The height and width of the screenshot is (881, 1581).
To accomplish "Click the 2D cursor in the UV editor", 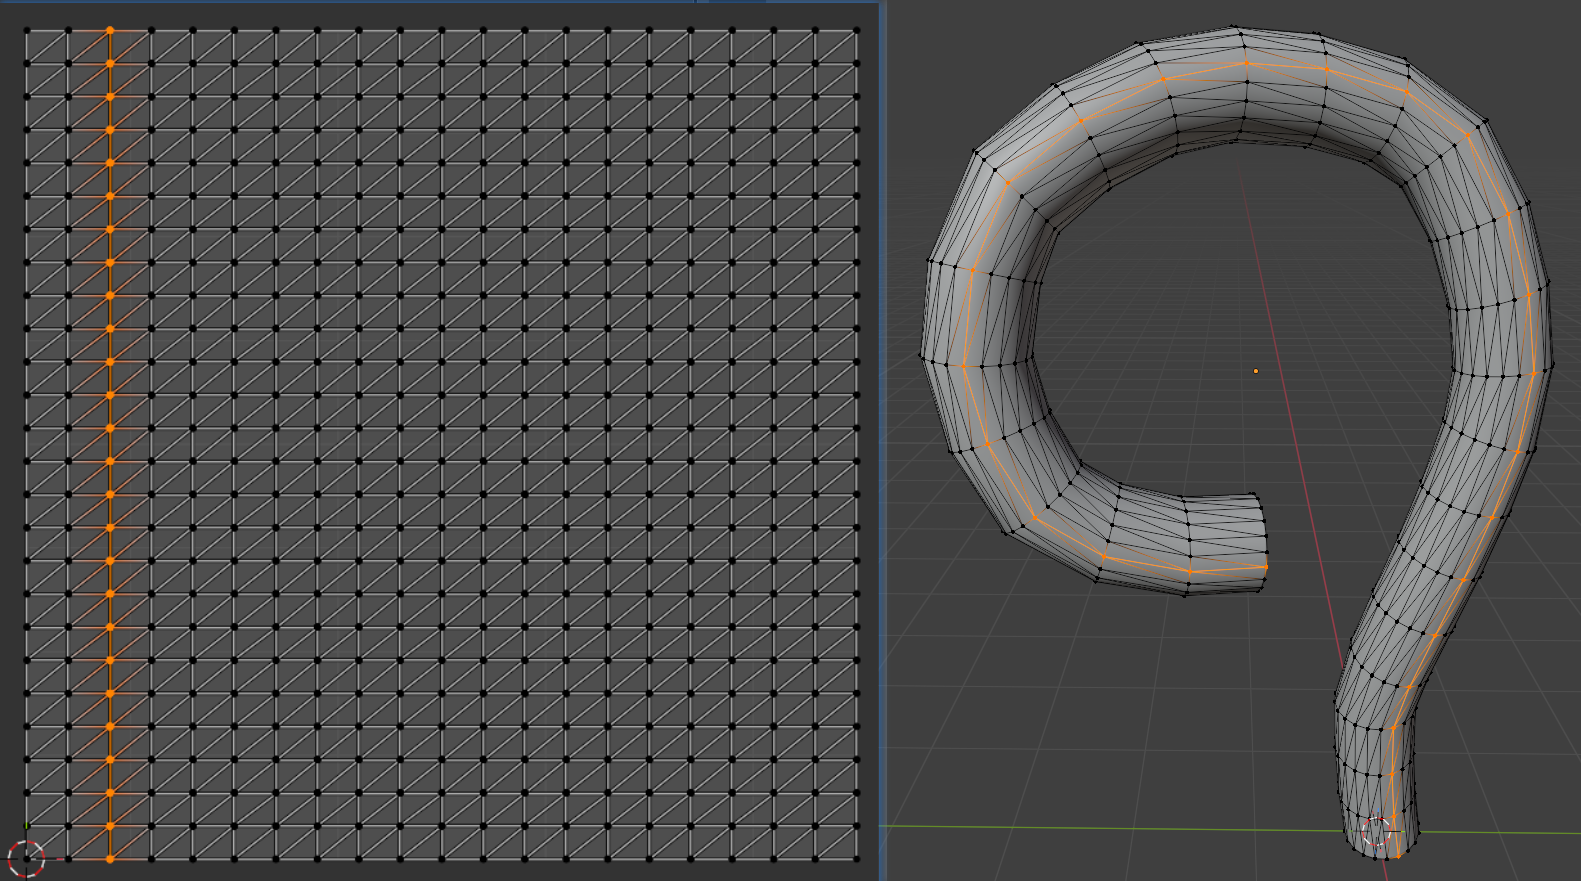I will pyautogui.click(x=26, y=858).
